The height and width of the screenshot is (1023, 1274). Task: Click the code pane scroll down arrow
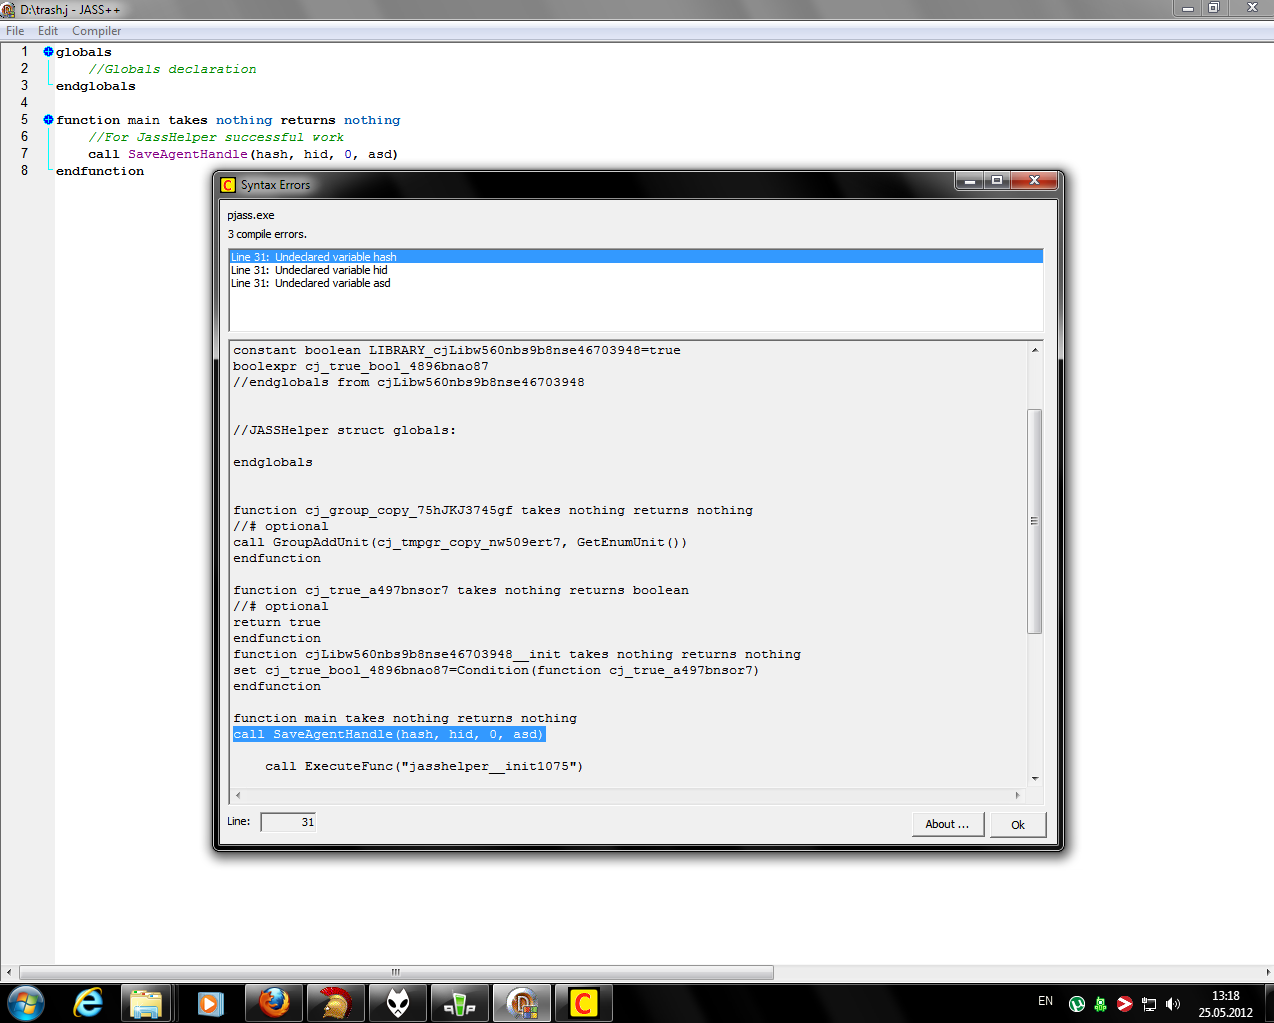point(1035,778)
